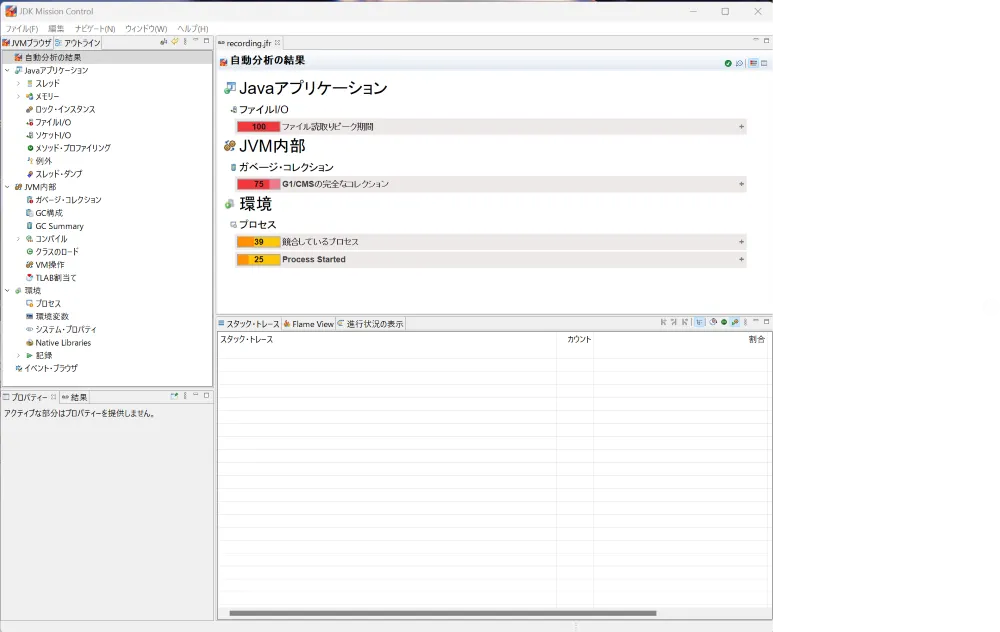Click red score bar 75
This screenshot has width=1000, height=632.
(258, 184)
